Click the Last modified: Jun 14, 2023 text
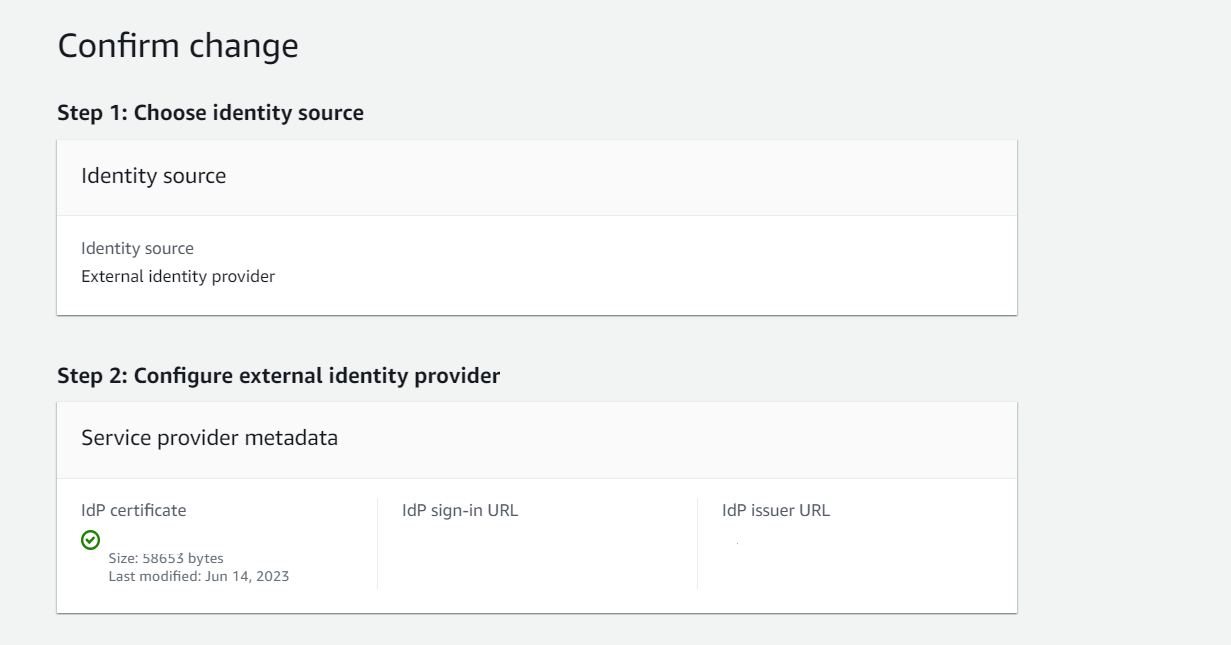The image size is (1231, 645). 198,576
